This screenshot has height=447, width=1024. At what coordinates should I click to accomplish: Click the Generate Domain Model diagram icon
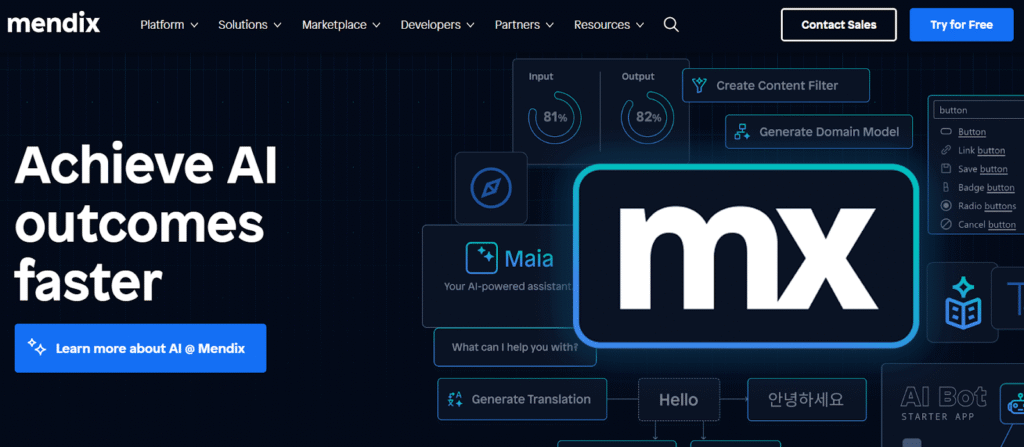tap(742, 132)
